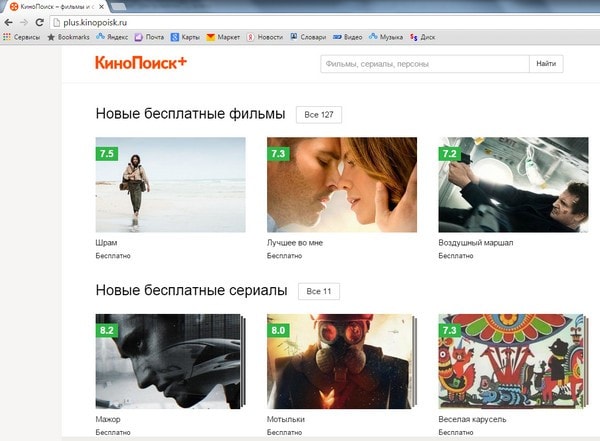Image resolution: width=600 pixels, height=441 pixels.
Task: Open the Воздушный маршал film title link
Action: (476, 242)
